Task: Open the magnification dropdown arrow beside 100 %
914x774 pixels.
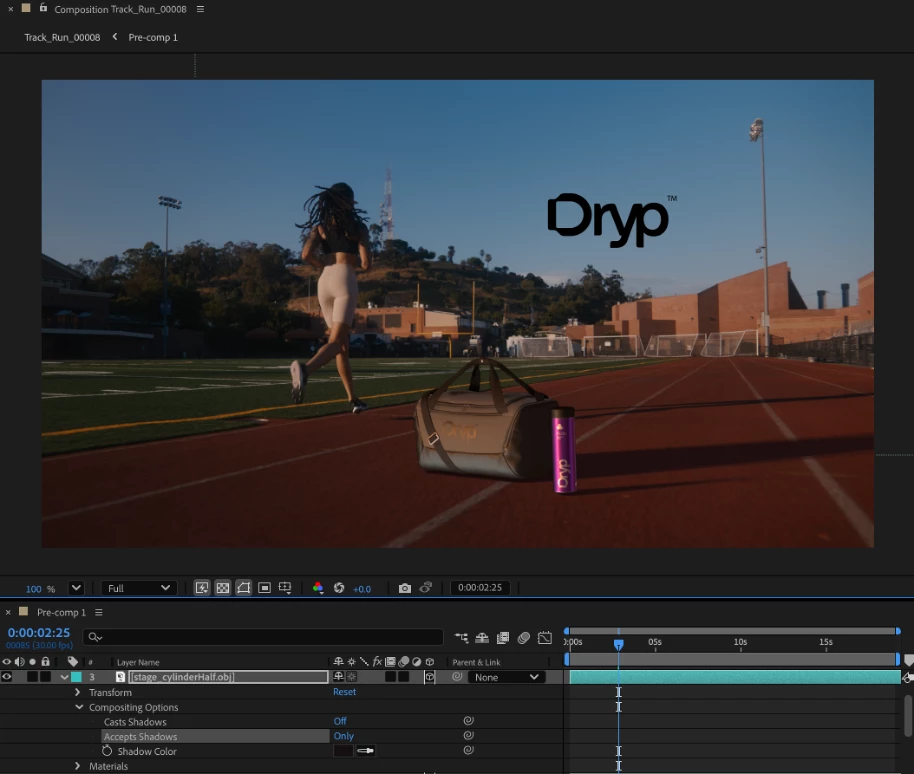Action: (x=76, y=587)
